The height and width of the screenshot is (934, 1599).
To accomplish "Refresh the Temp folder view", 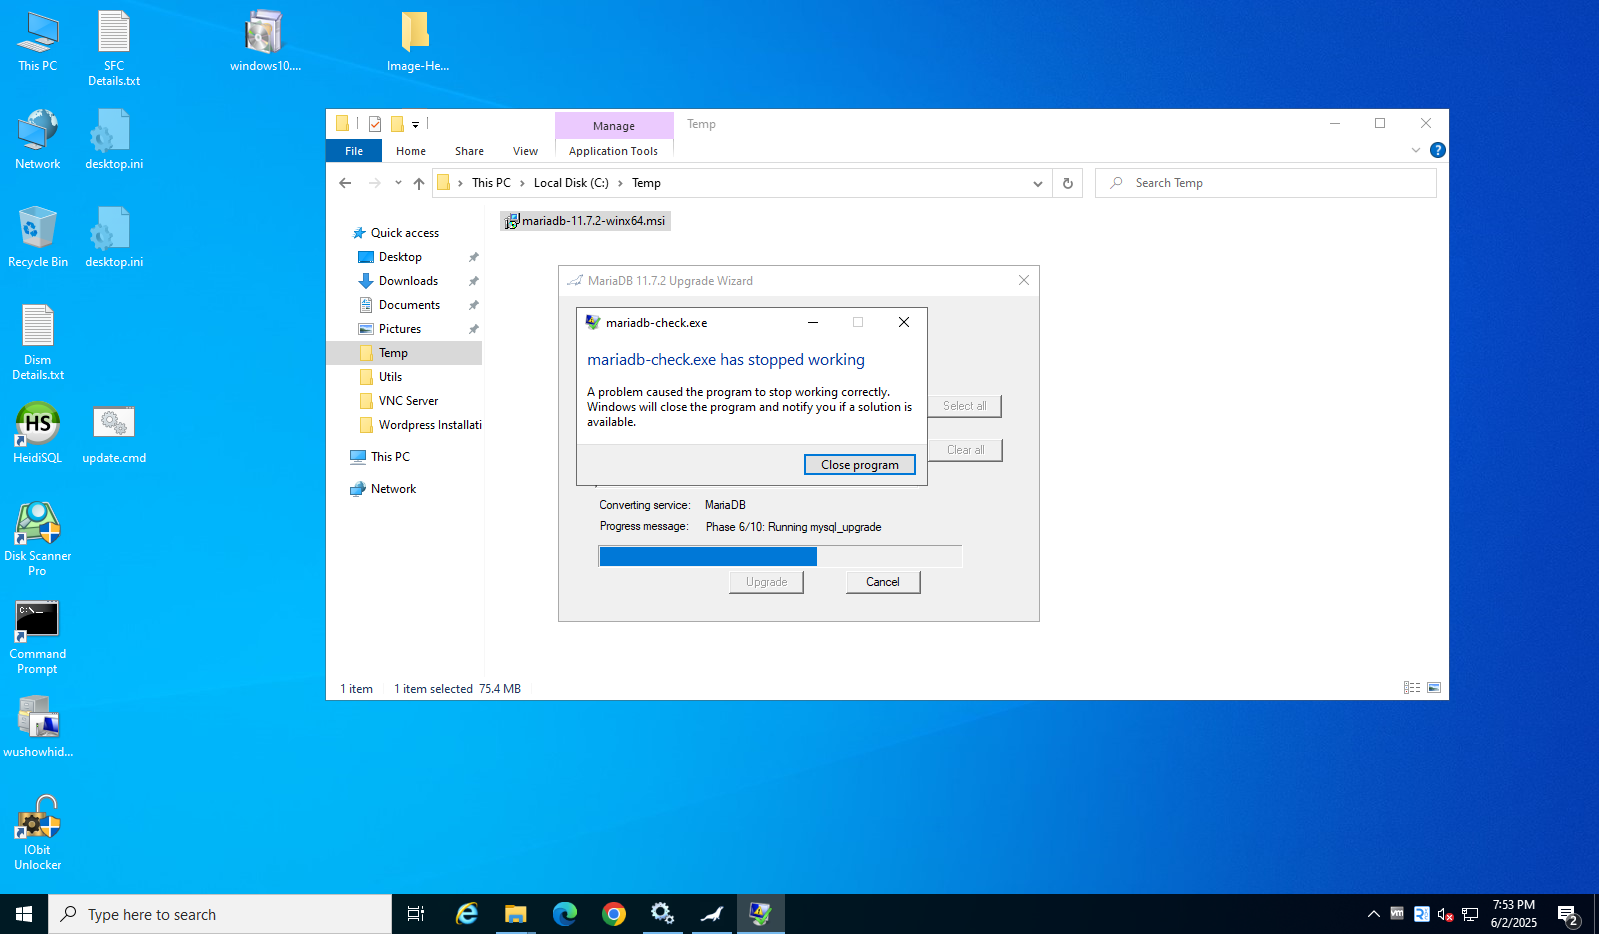I will tap(1068, 183).
